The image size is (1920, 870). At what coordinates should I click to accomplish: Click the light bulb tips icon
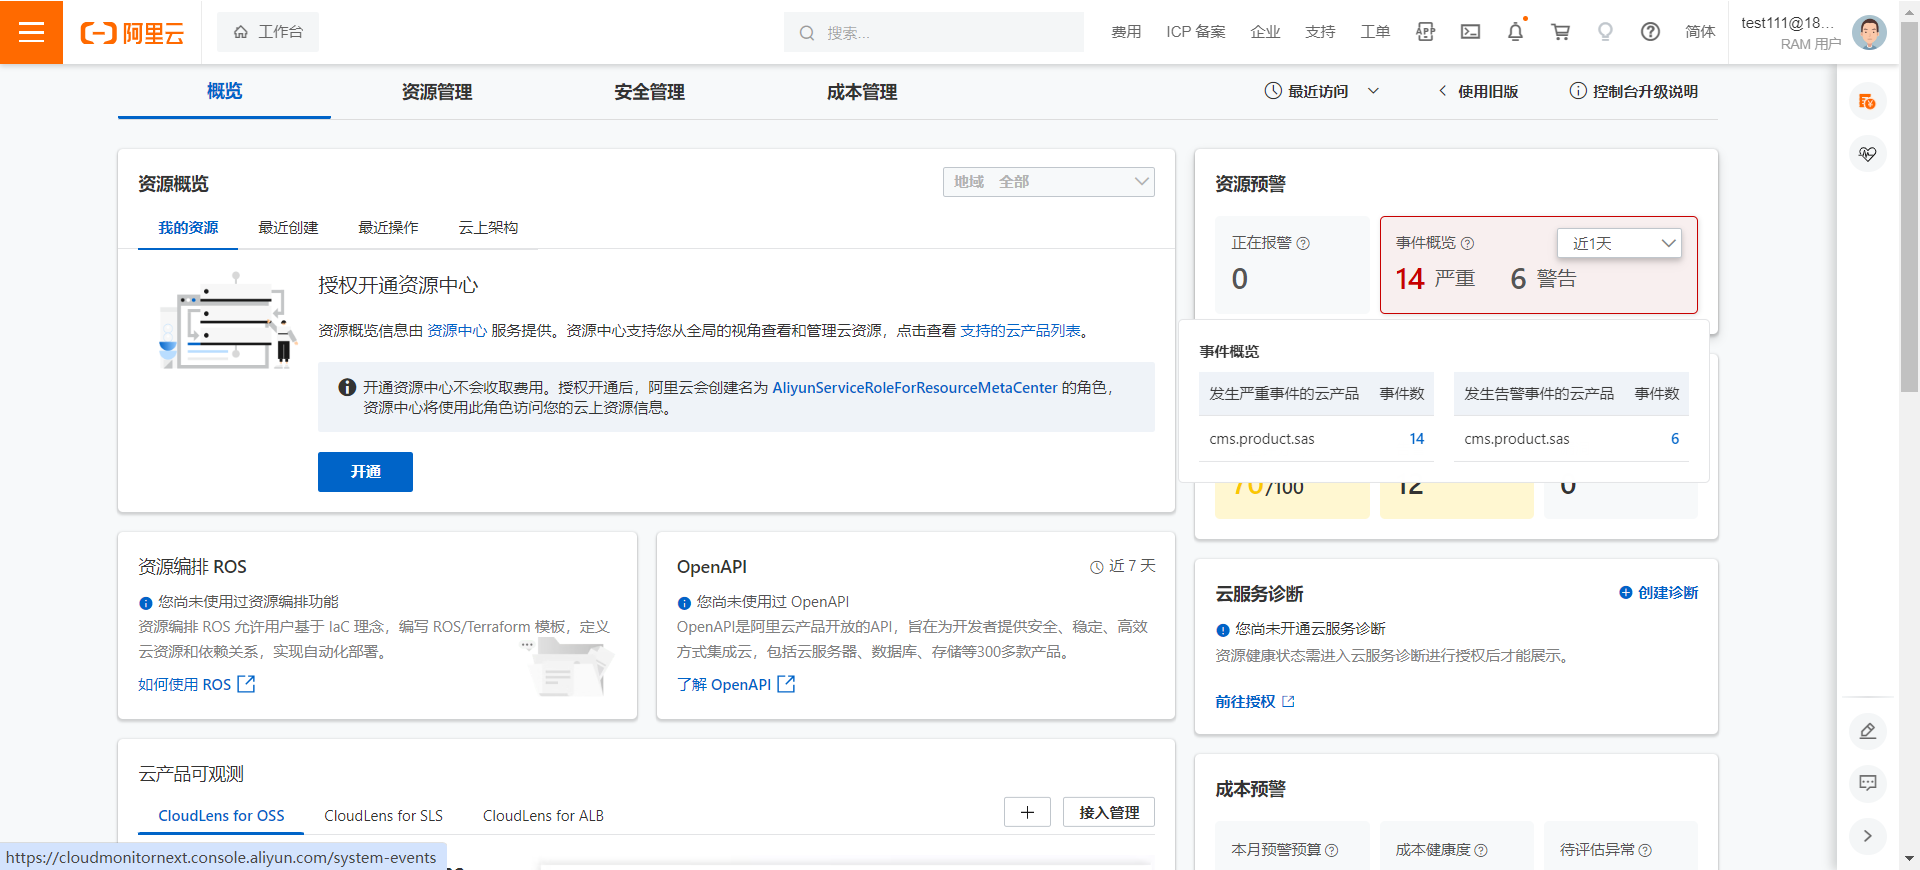point(1605,32)
